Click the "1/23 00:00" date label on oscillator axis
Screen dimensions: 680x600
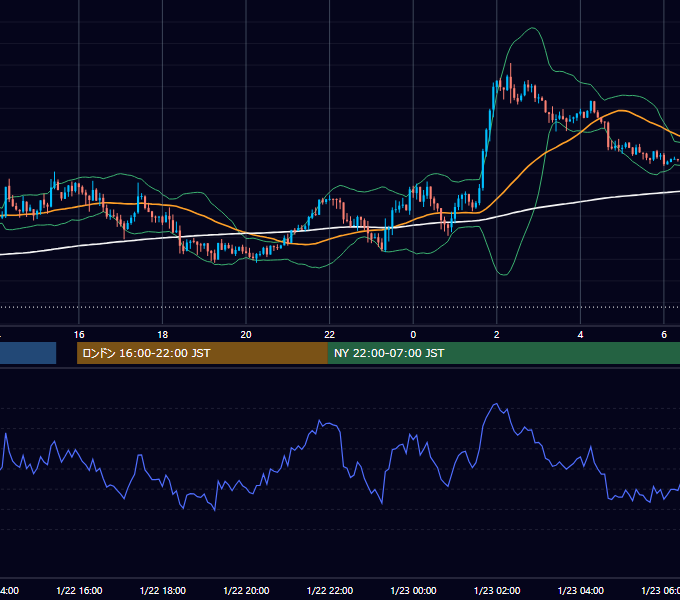(x=413, y=590)
